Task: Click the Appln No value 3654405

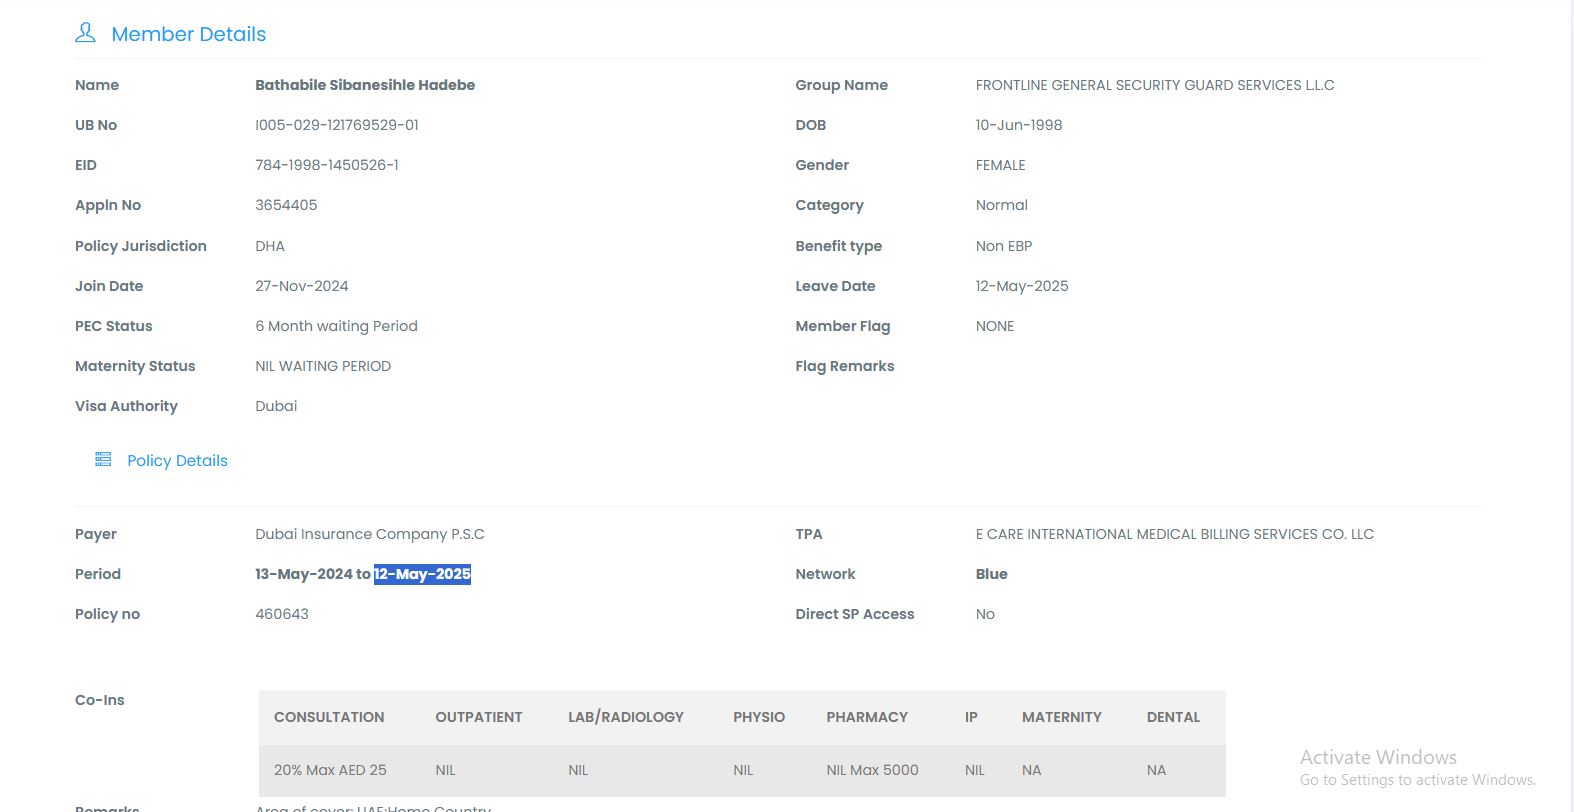Action: click(286, 205)
